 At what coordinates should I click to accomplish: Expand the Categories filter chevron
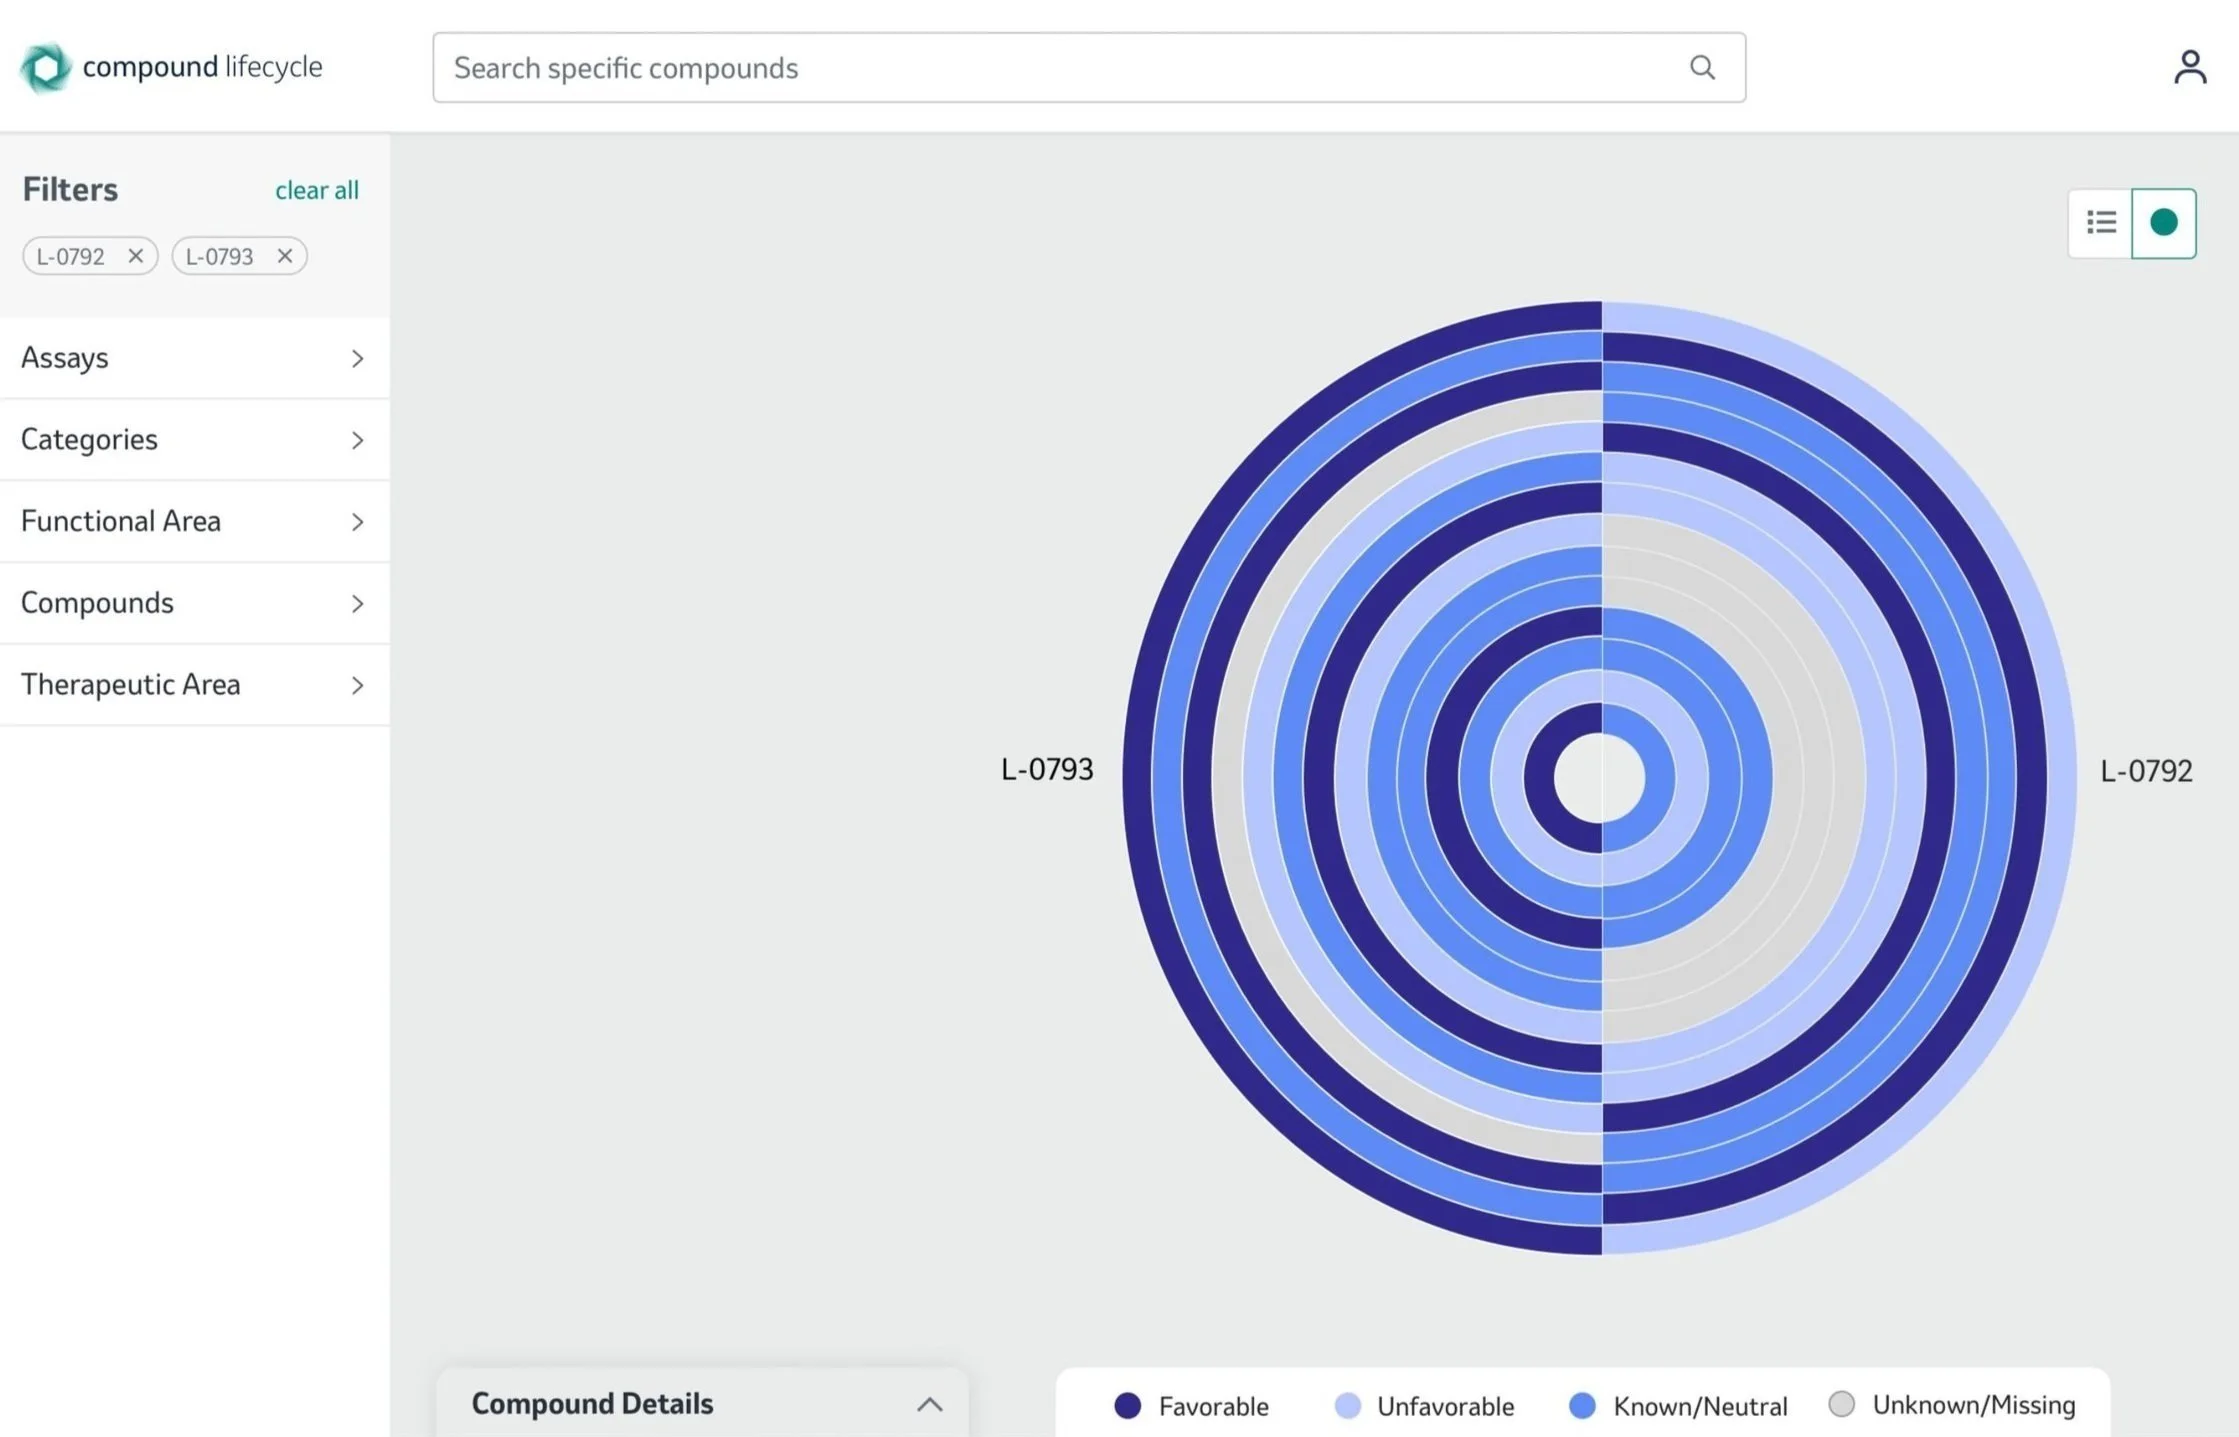coord(357,440)
